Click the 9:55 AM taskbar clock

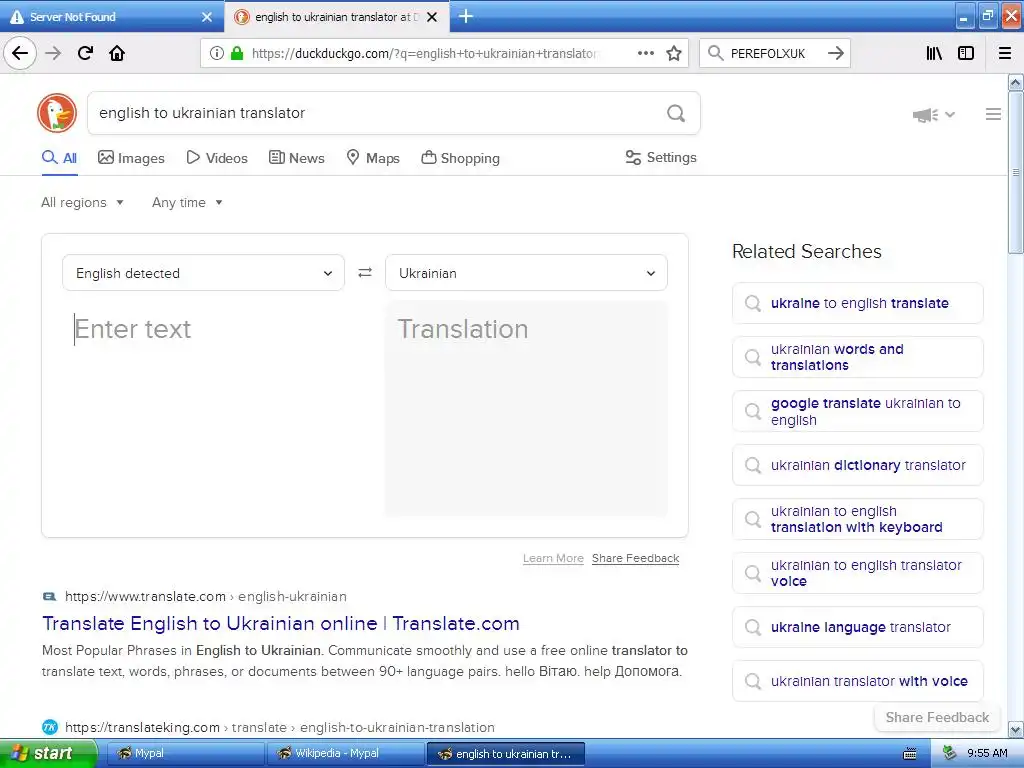tap(987, 754)
